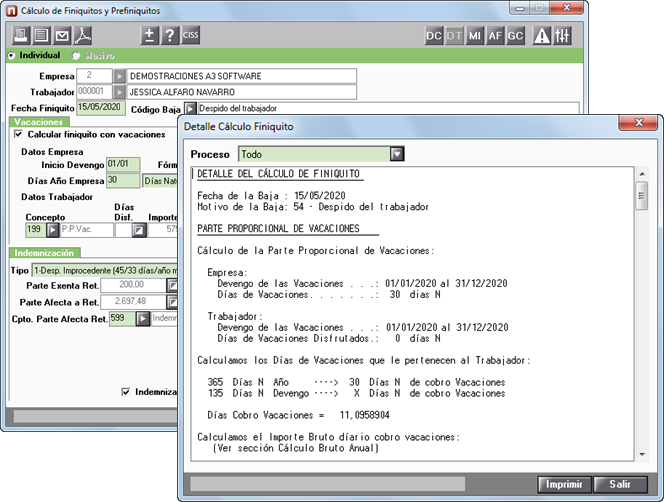The width and height of the screenshot is (664, 502).
Task: Click the DC toolbar button
Action: 434,36
